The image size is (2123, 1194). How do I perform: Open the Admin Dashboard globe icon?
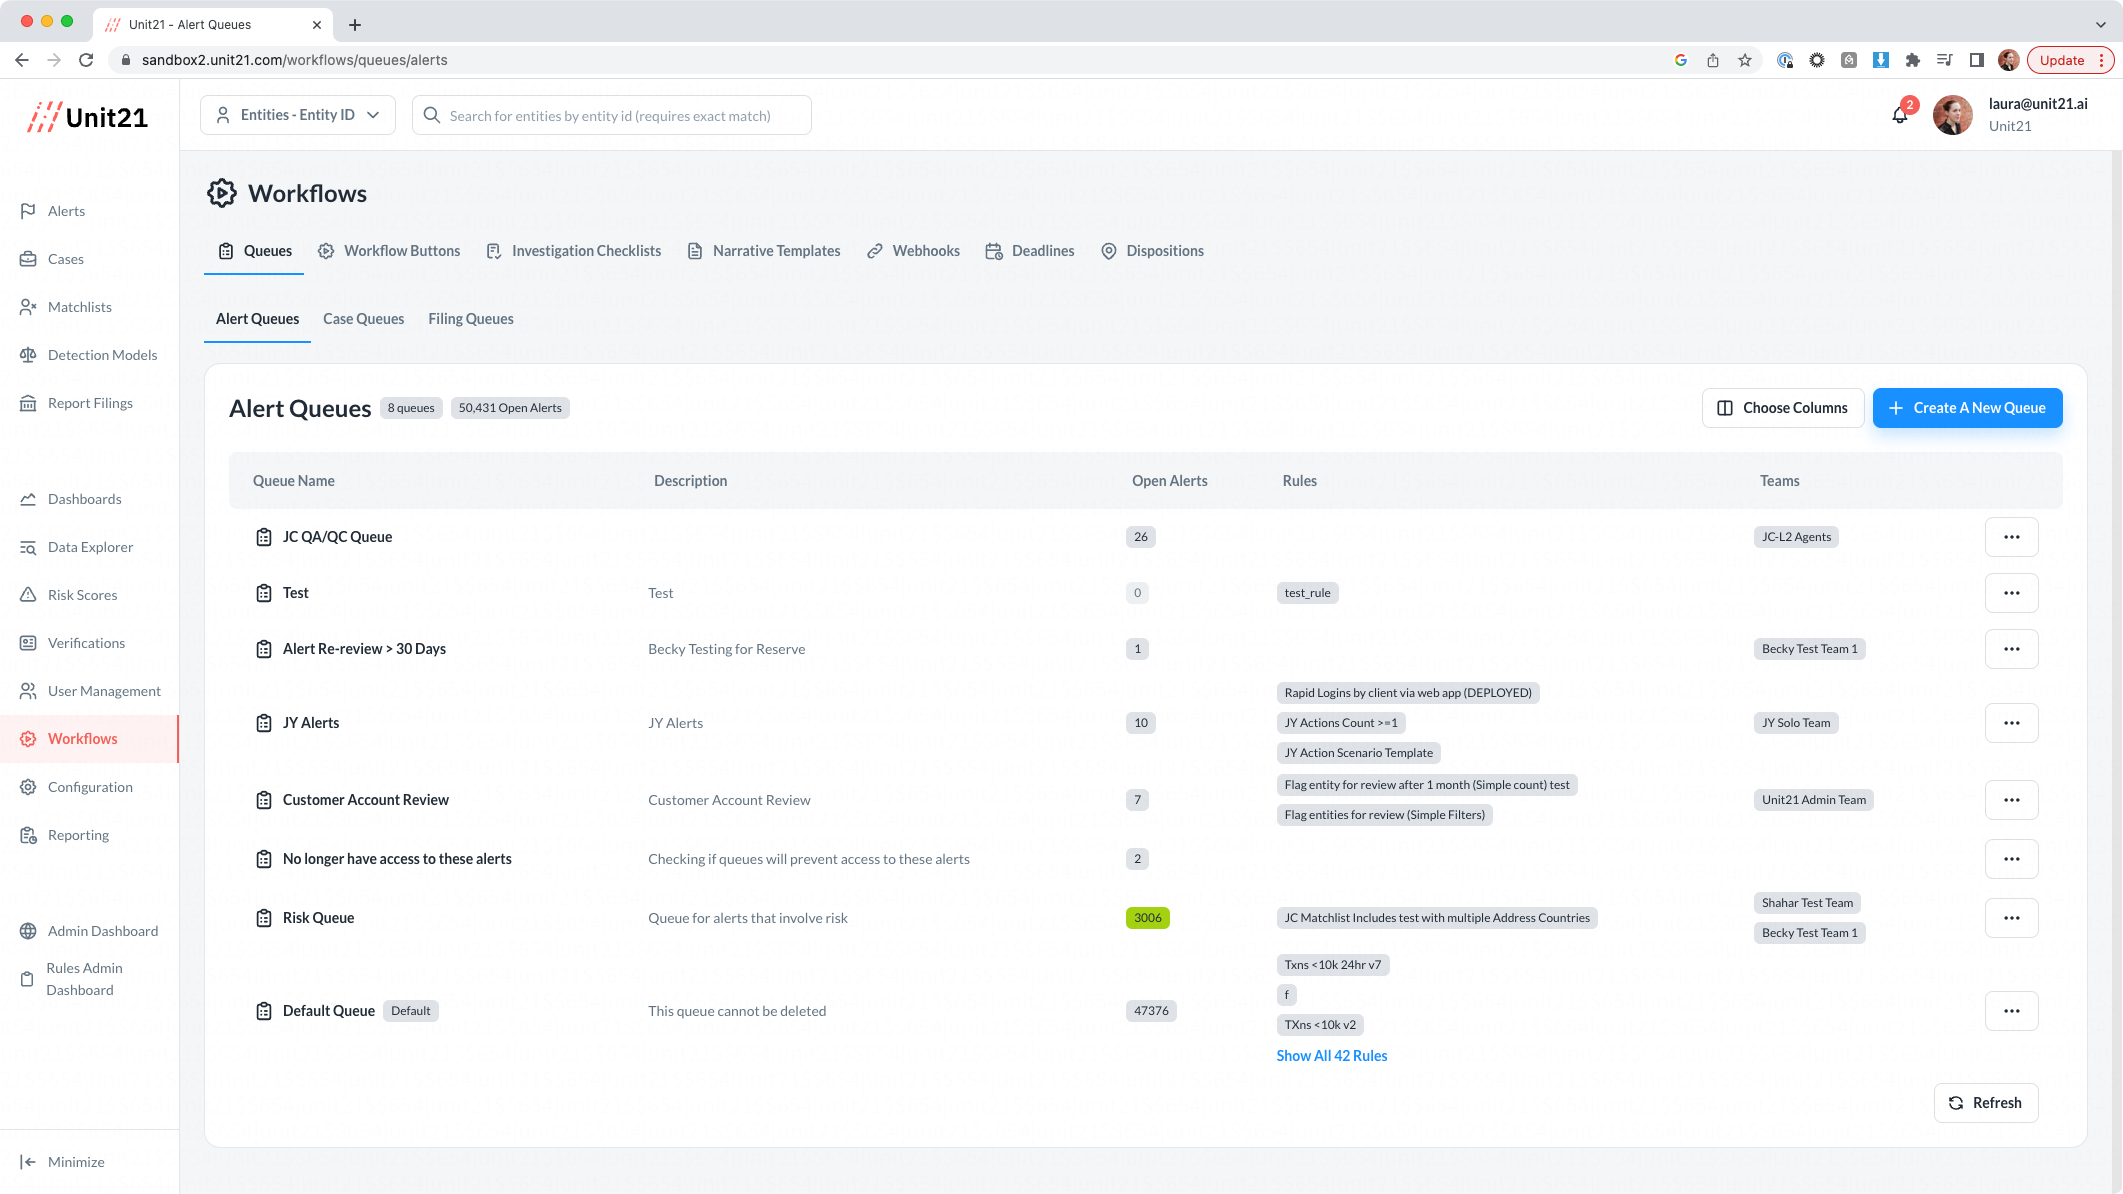pyautogui.click(x=28, y=931)
